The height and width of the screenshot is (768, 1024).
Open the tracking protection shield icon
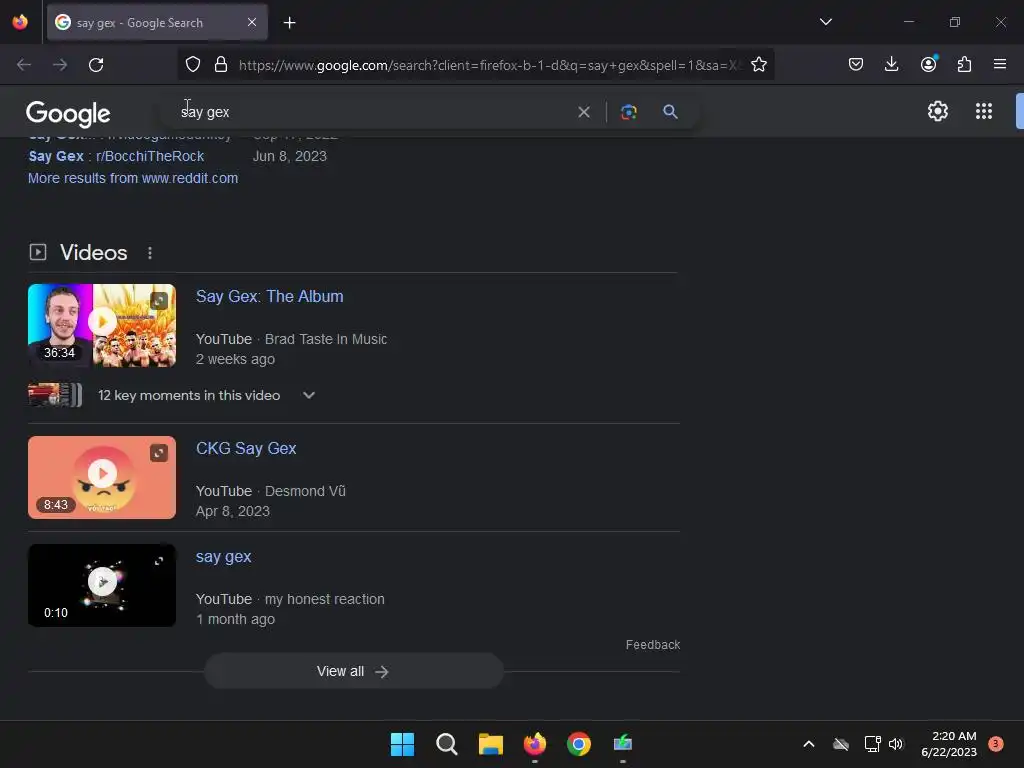193,65
